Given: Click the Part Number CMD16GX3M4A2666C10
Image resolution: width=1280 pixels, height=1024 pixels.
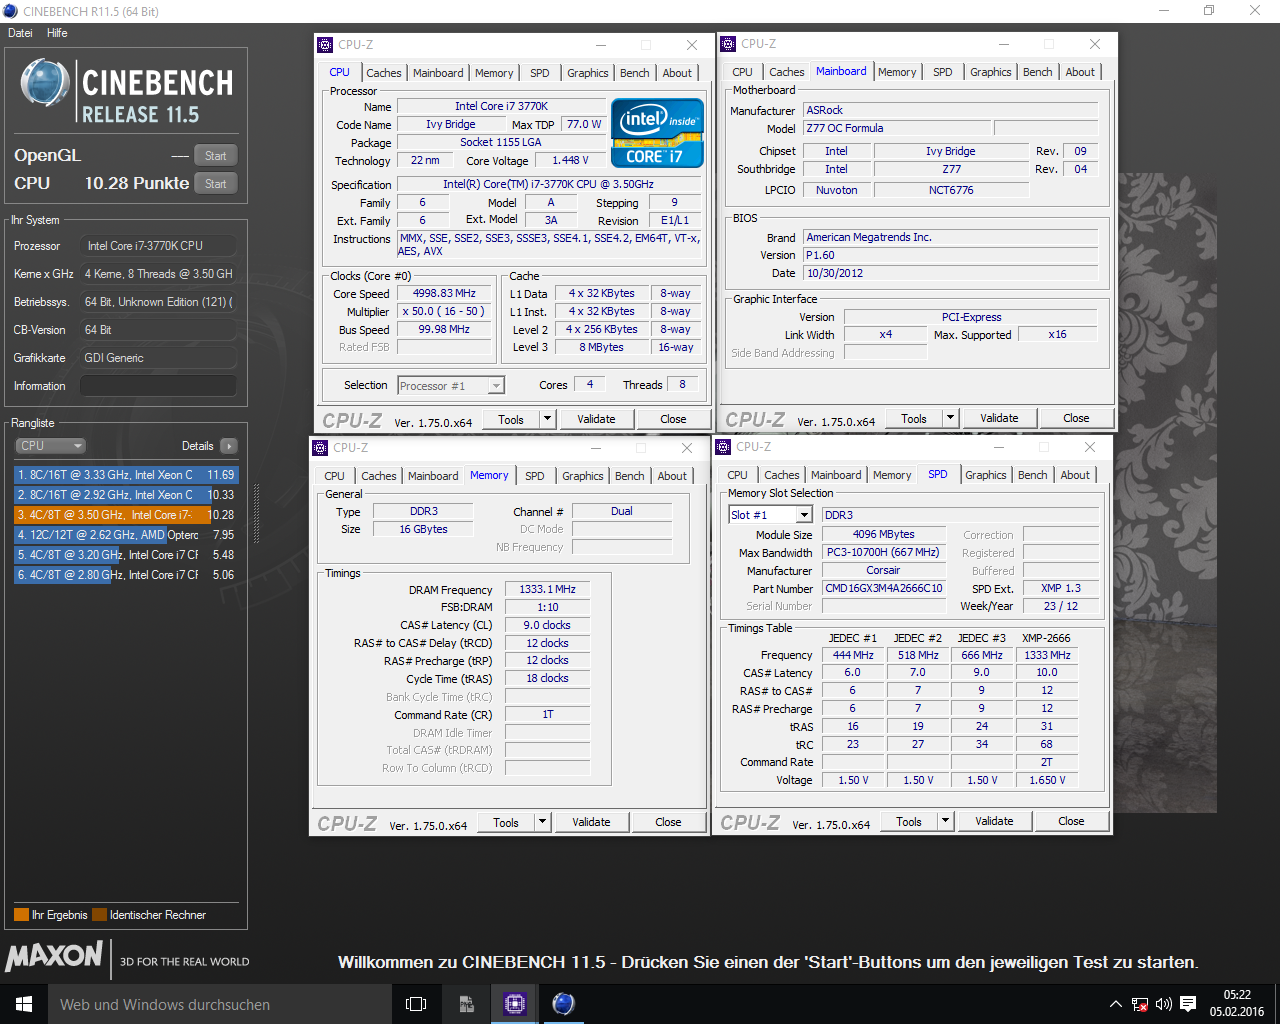Looking at the screenshot, I should [x=884, y=588].
